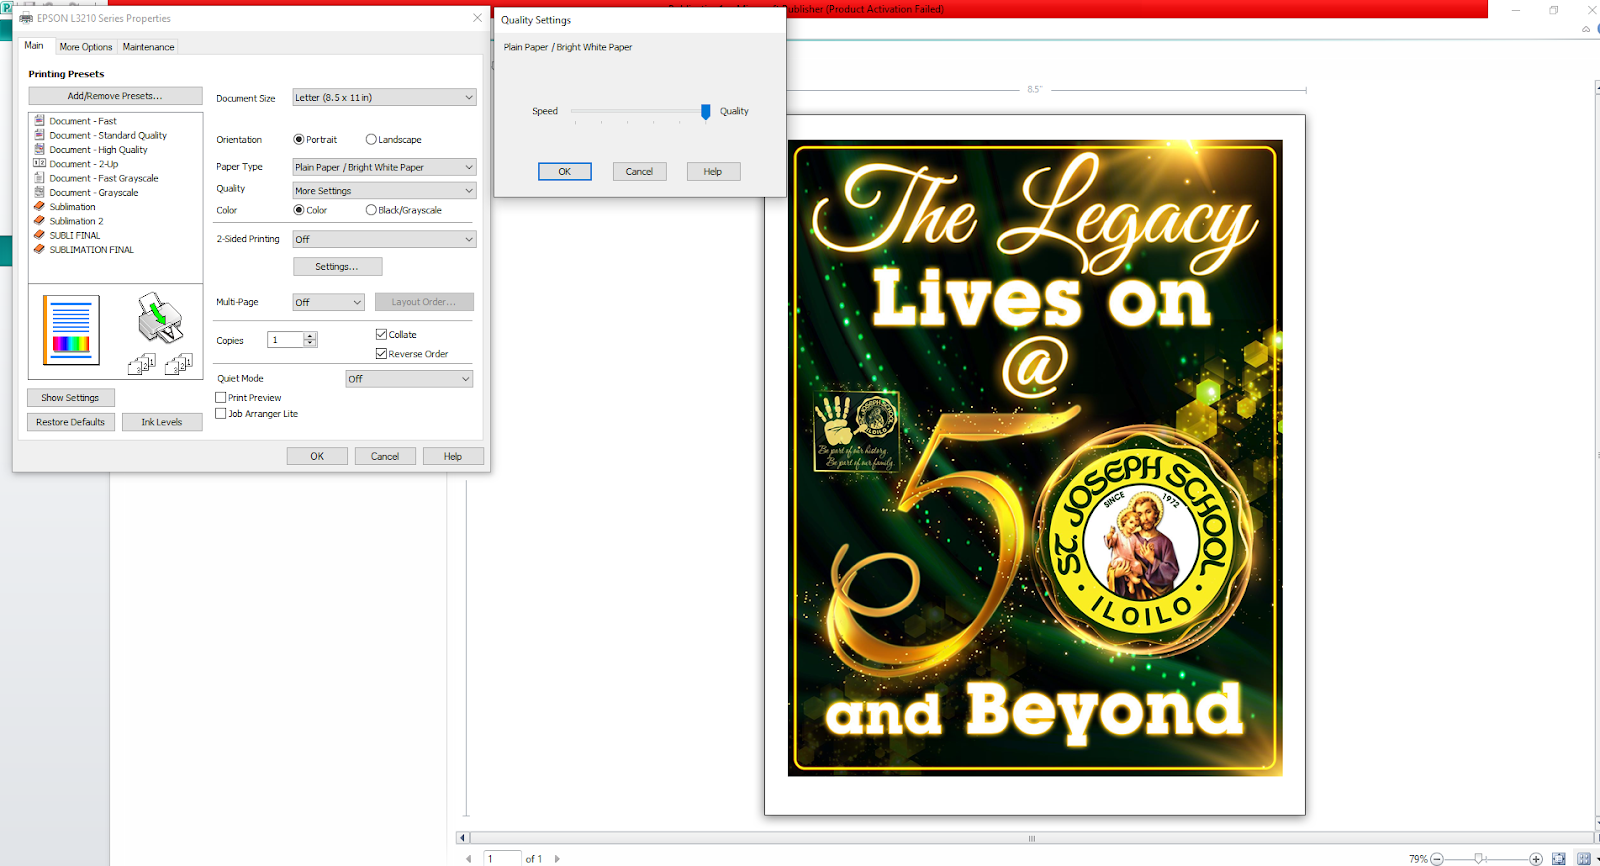Click the multi-page view icon in status bar
Viewport: 1600px width, 866px height.
pyautogui.click(x=1583, y=859)
